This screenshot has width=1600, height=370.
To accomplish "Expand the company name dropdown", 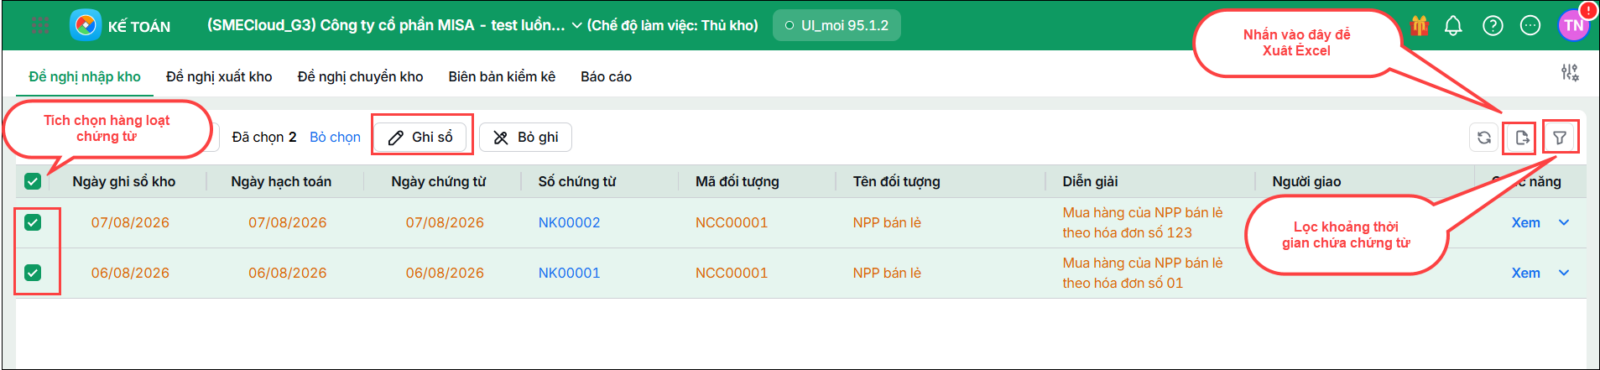I will (577, 26).
